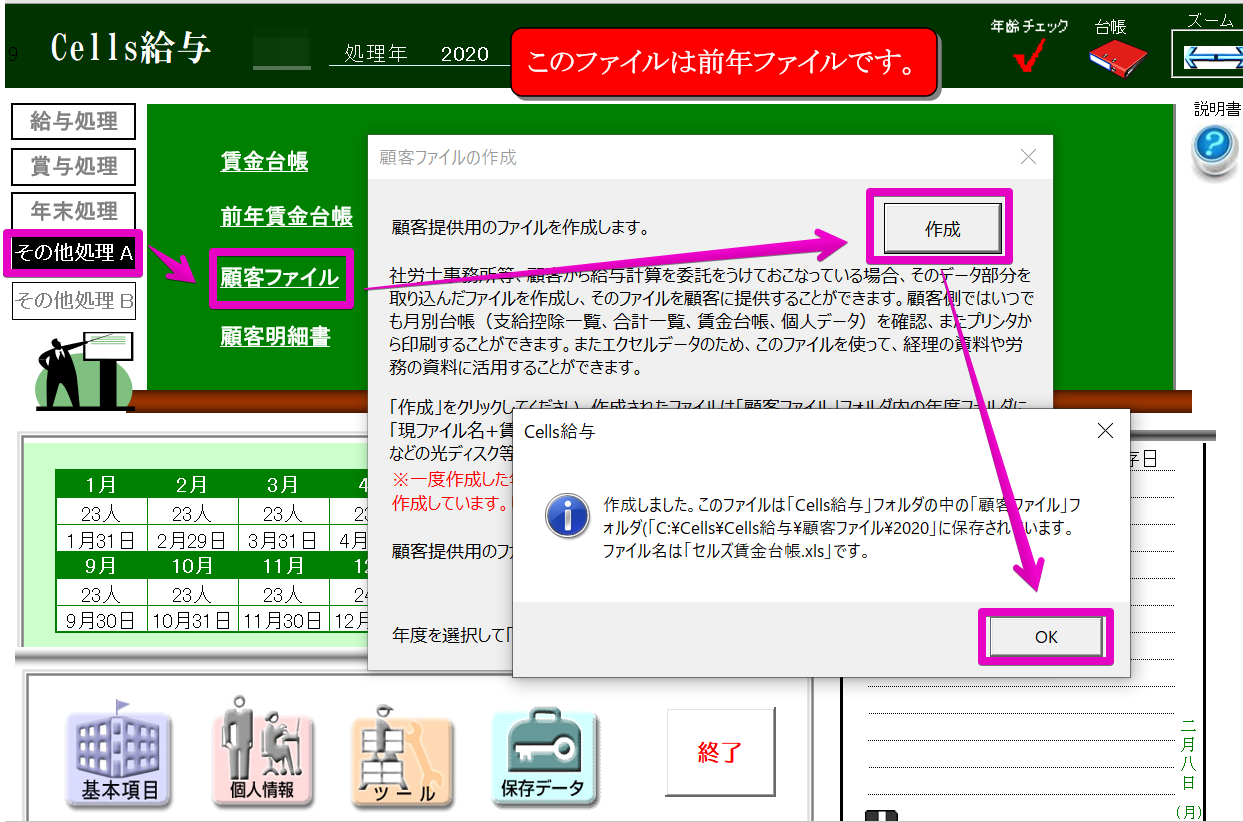Screen dimensions: 1243x822
Task: Click the 年齢チェック red checkmark icon
Action: (x=1029, y=56)
